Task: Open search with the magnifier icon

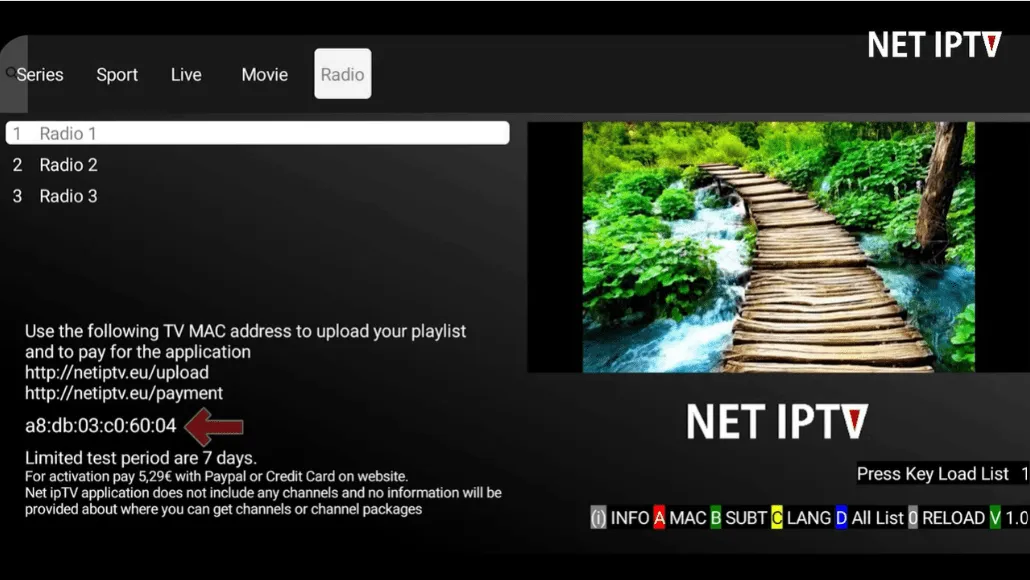Action: click(11, 72)
